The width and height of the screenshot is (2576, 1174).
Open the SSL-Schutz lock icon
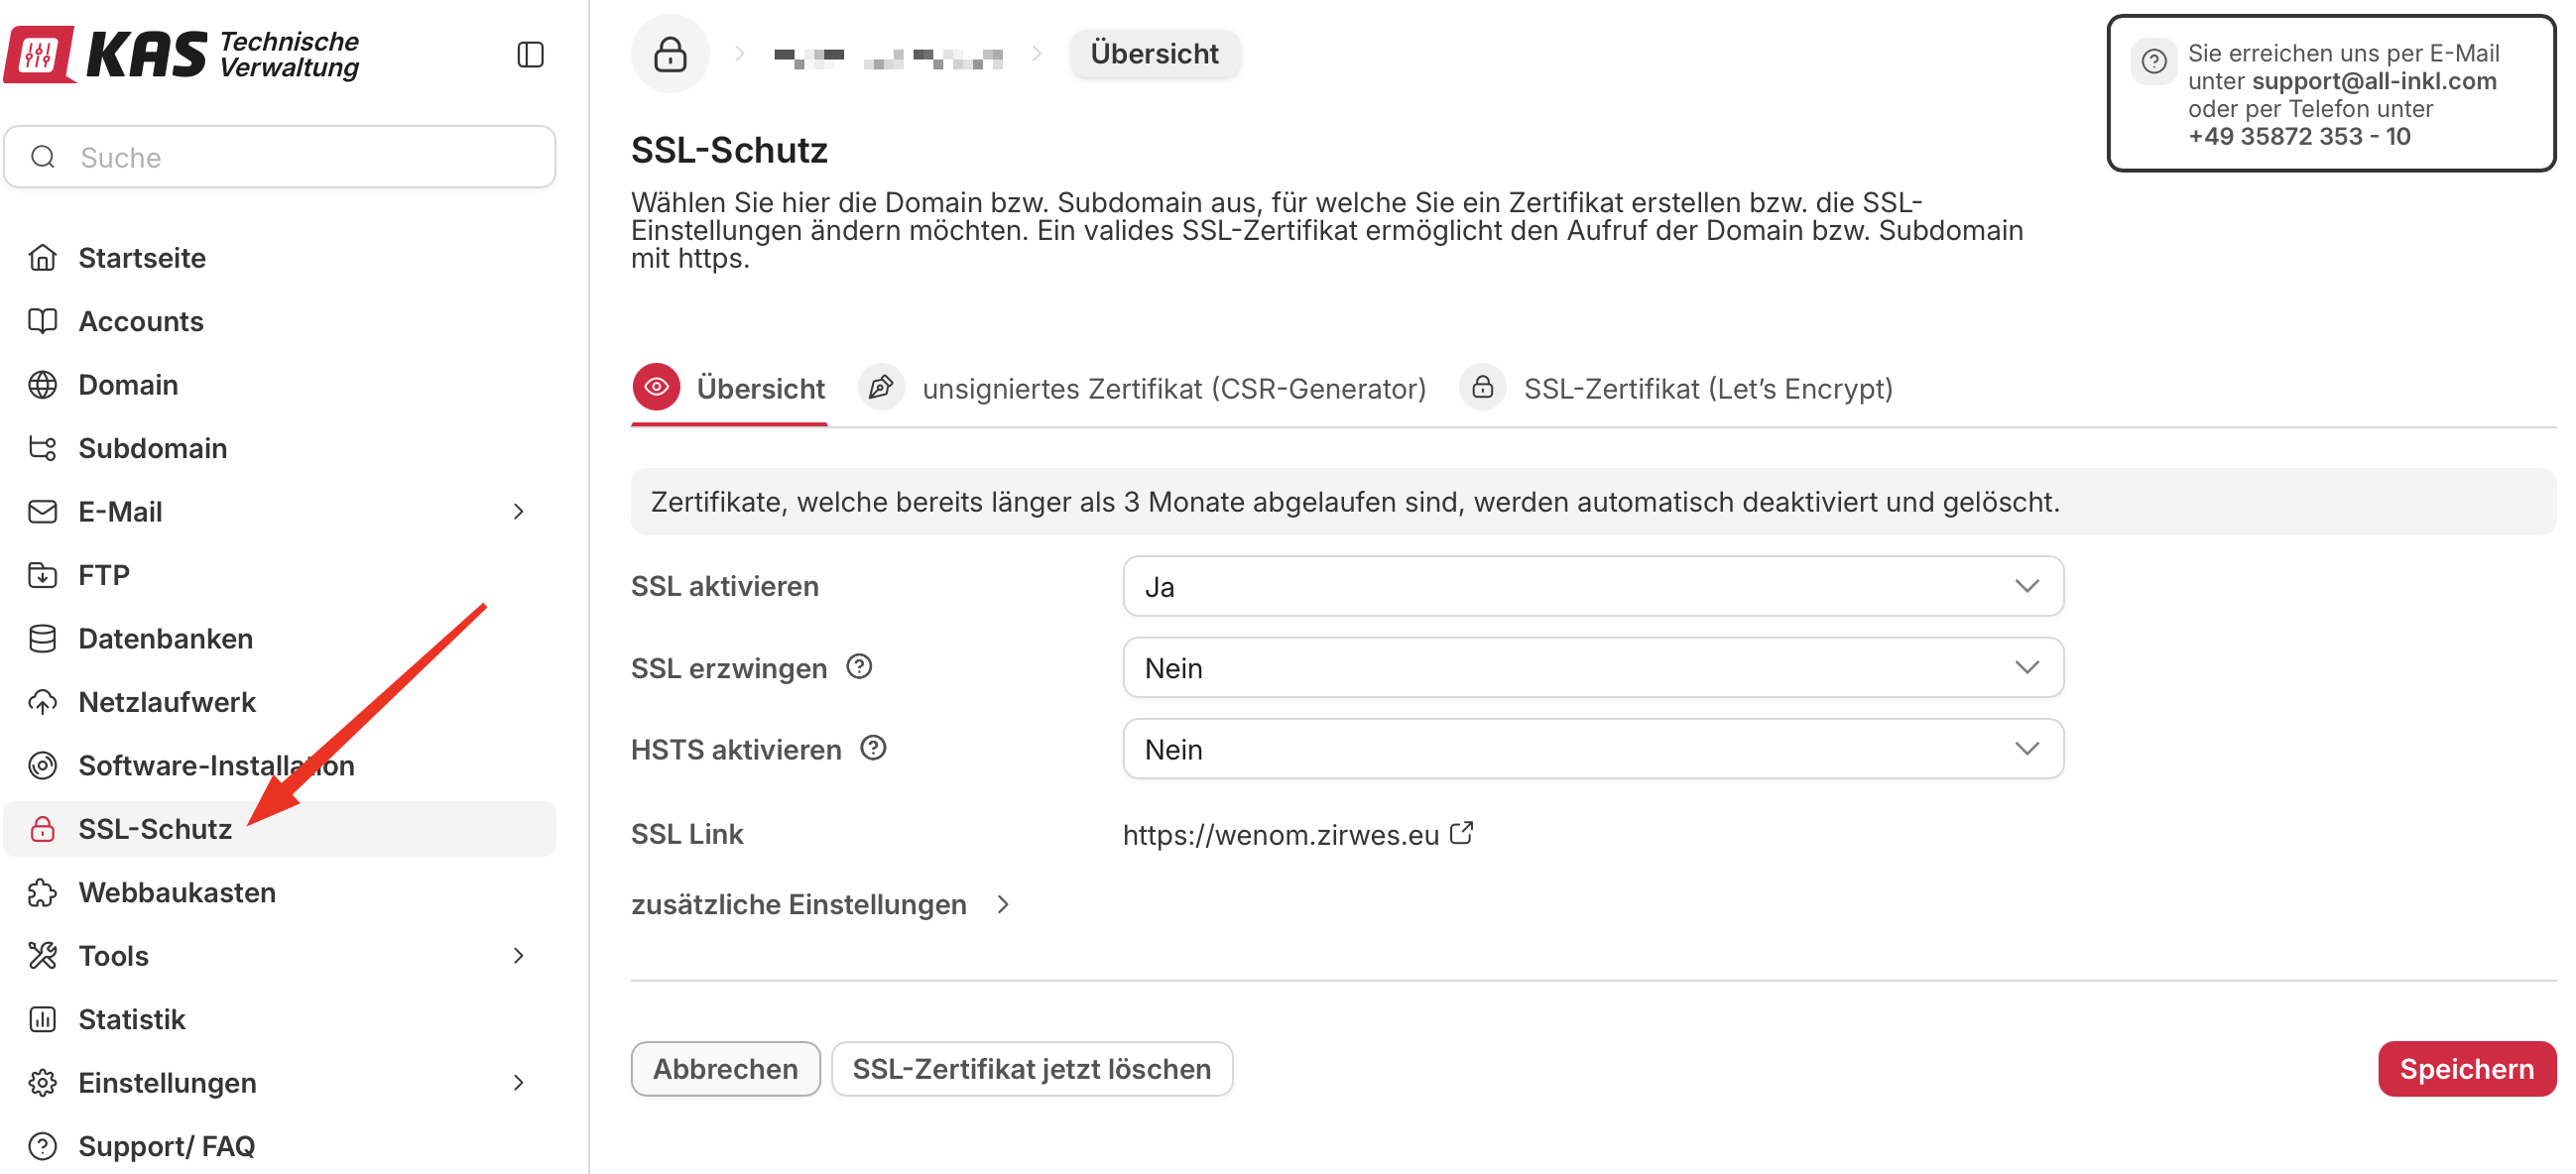42,829
